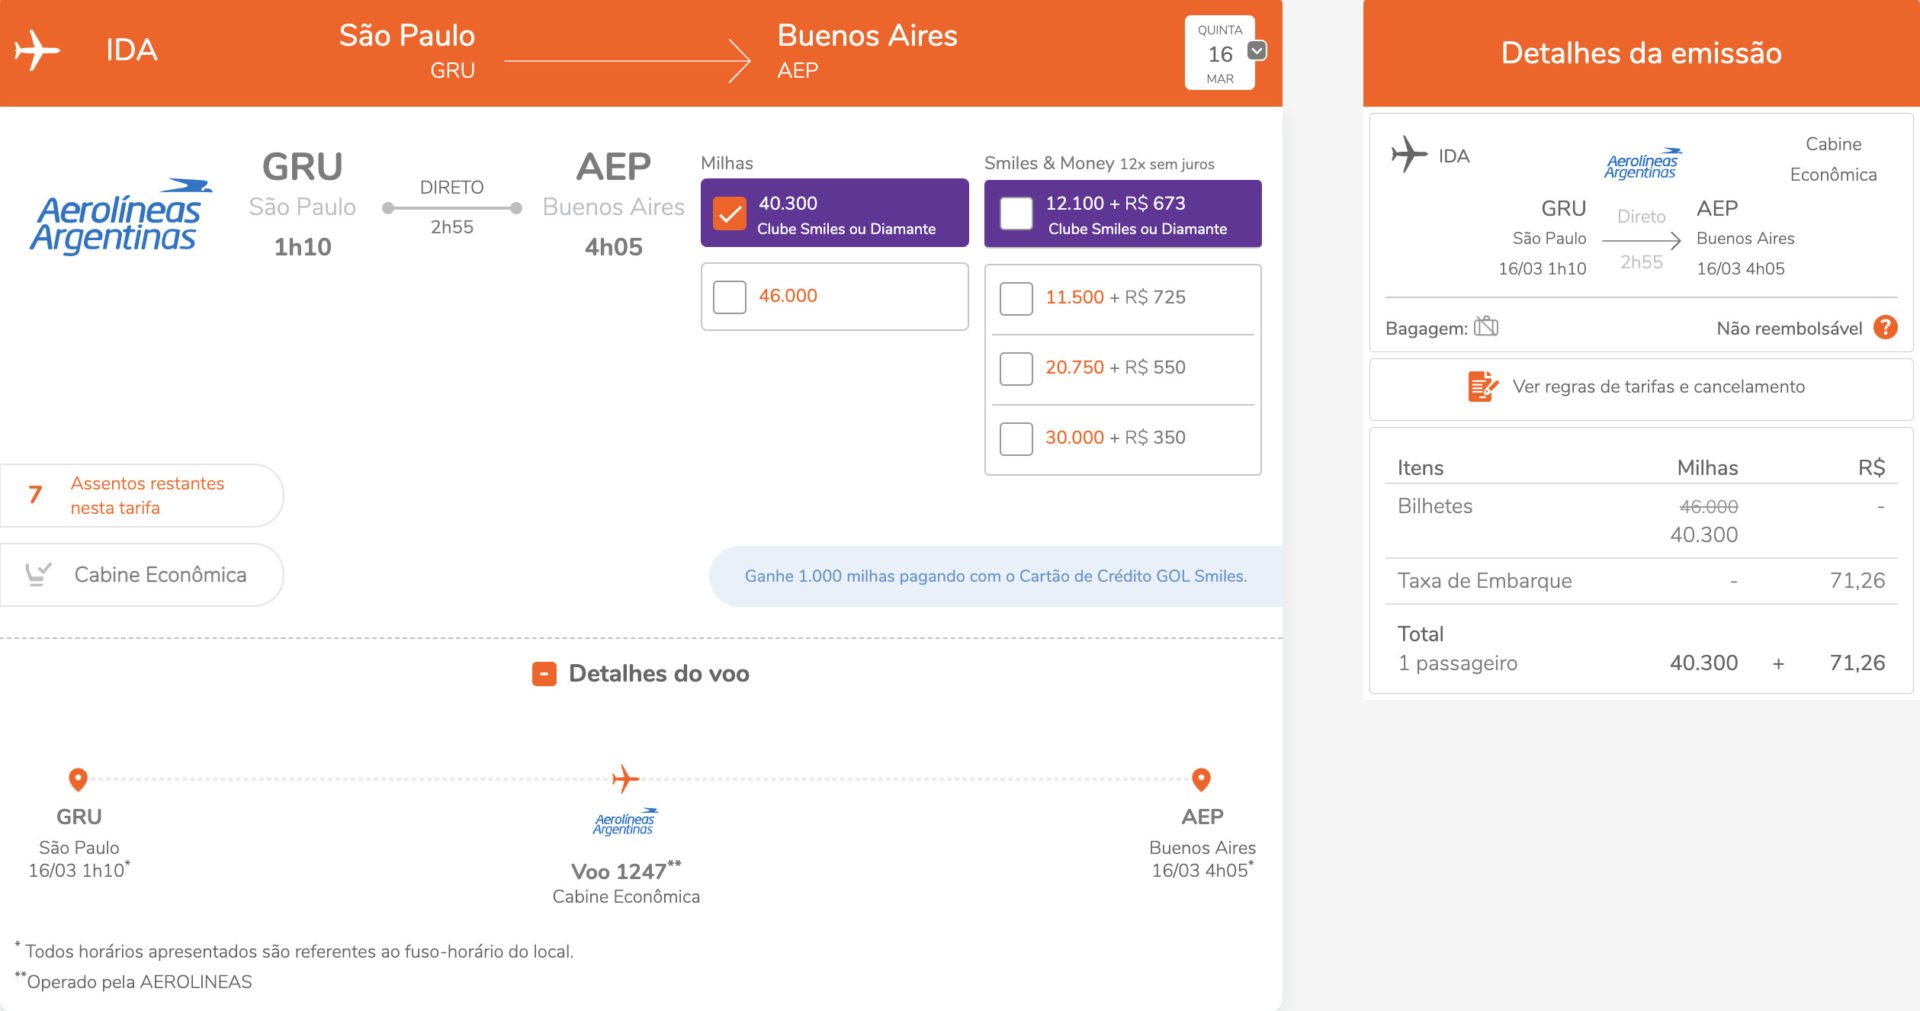Image resolution: width=1920 pixels, height=1011 pixels.
Task: Click the airplane icon beside IDA header
Action: [x=37, y=50]
